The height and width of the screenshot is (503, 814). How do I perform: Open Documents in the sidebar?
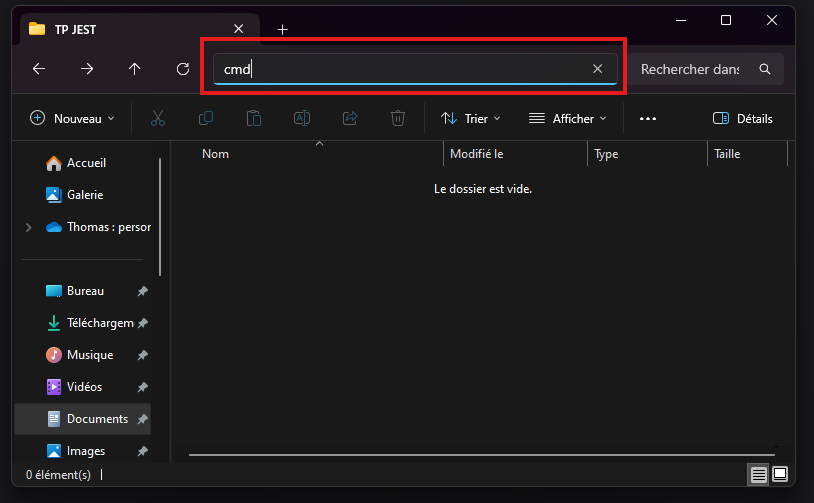click(x=96, y=419)
